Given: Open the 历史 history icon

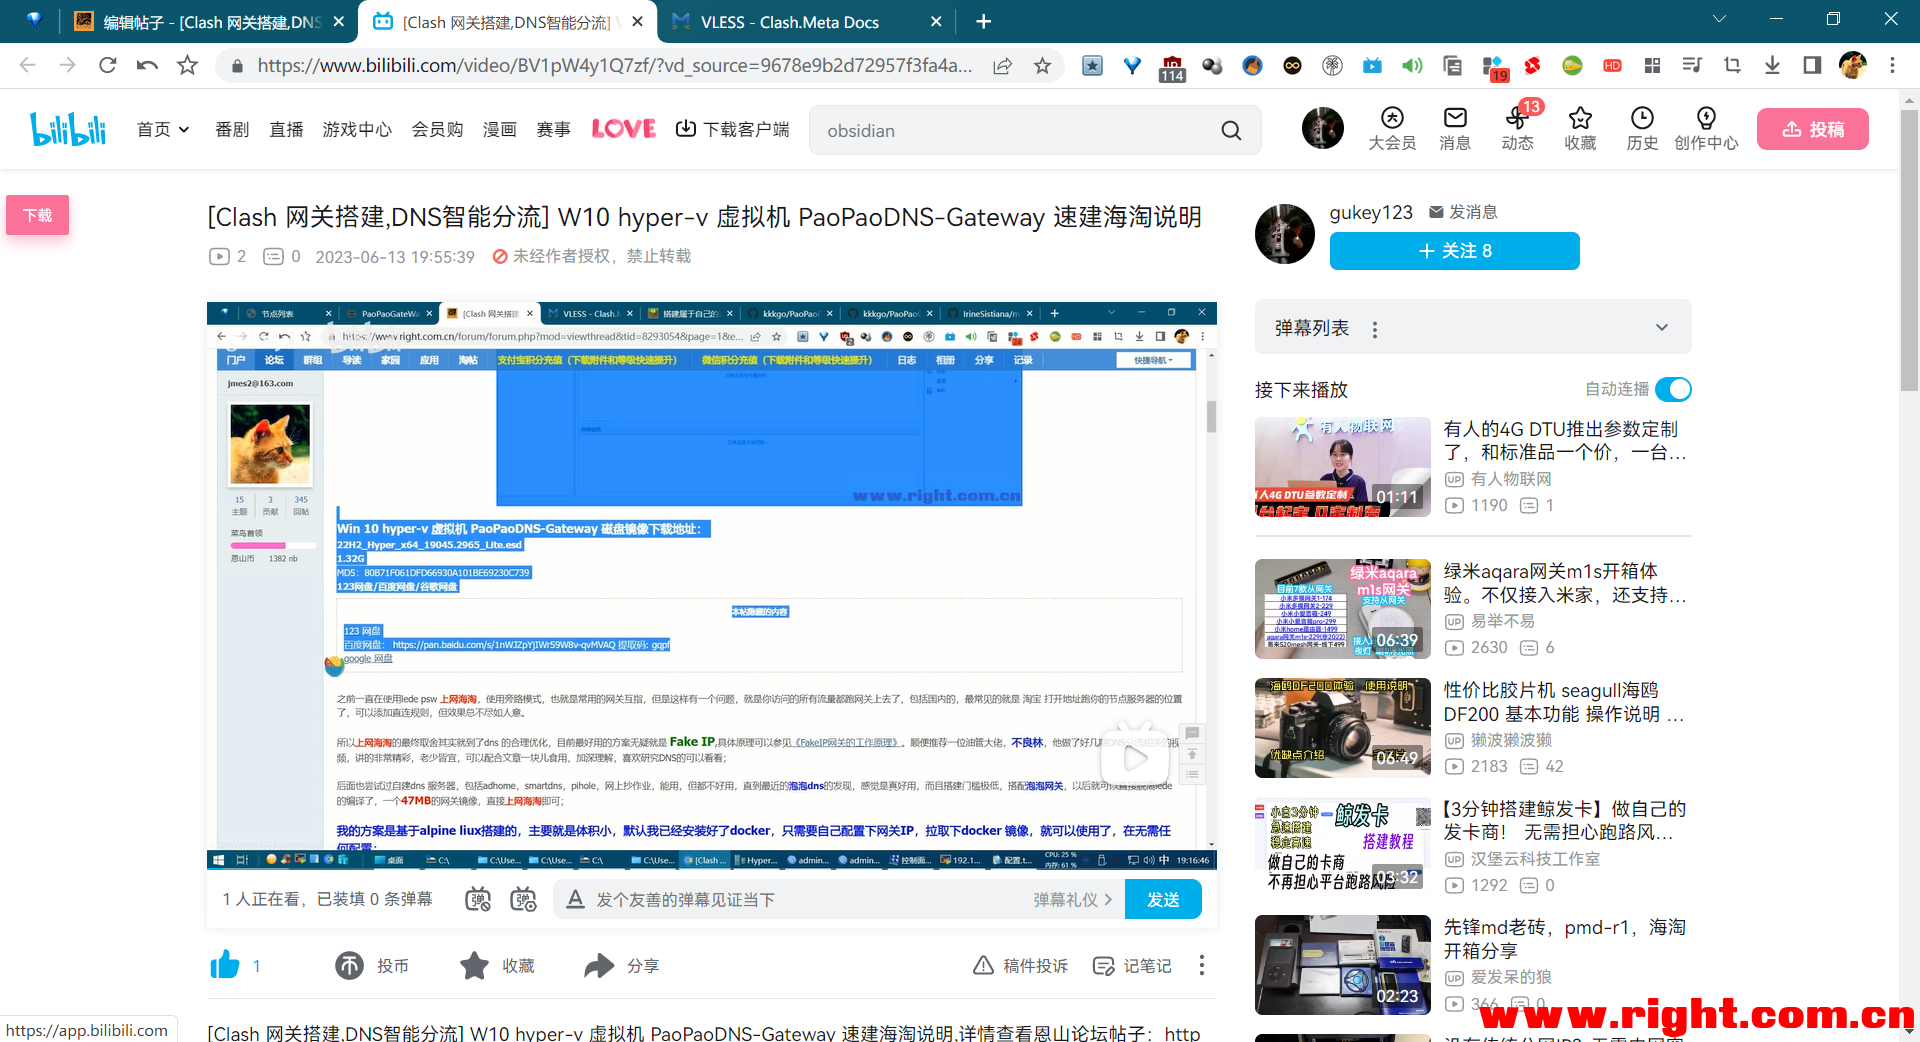Looking at the screenshot, I should (x=1642, y=129).
